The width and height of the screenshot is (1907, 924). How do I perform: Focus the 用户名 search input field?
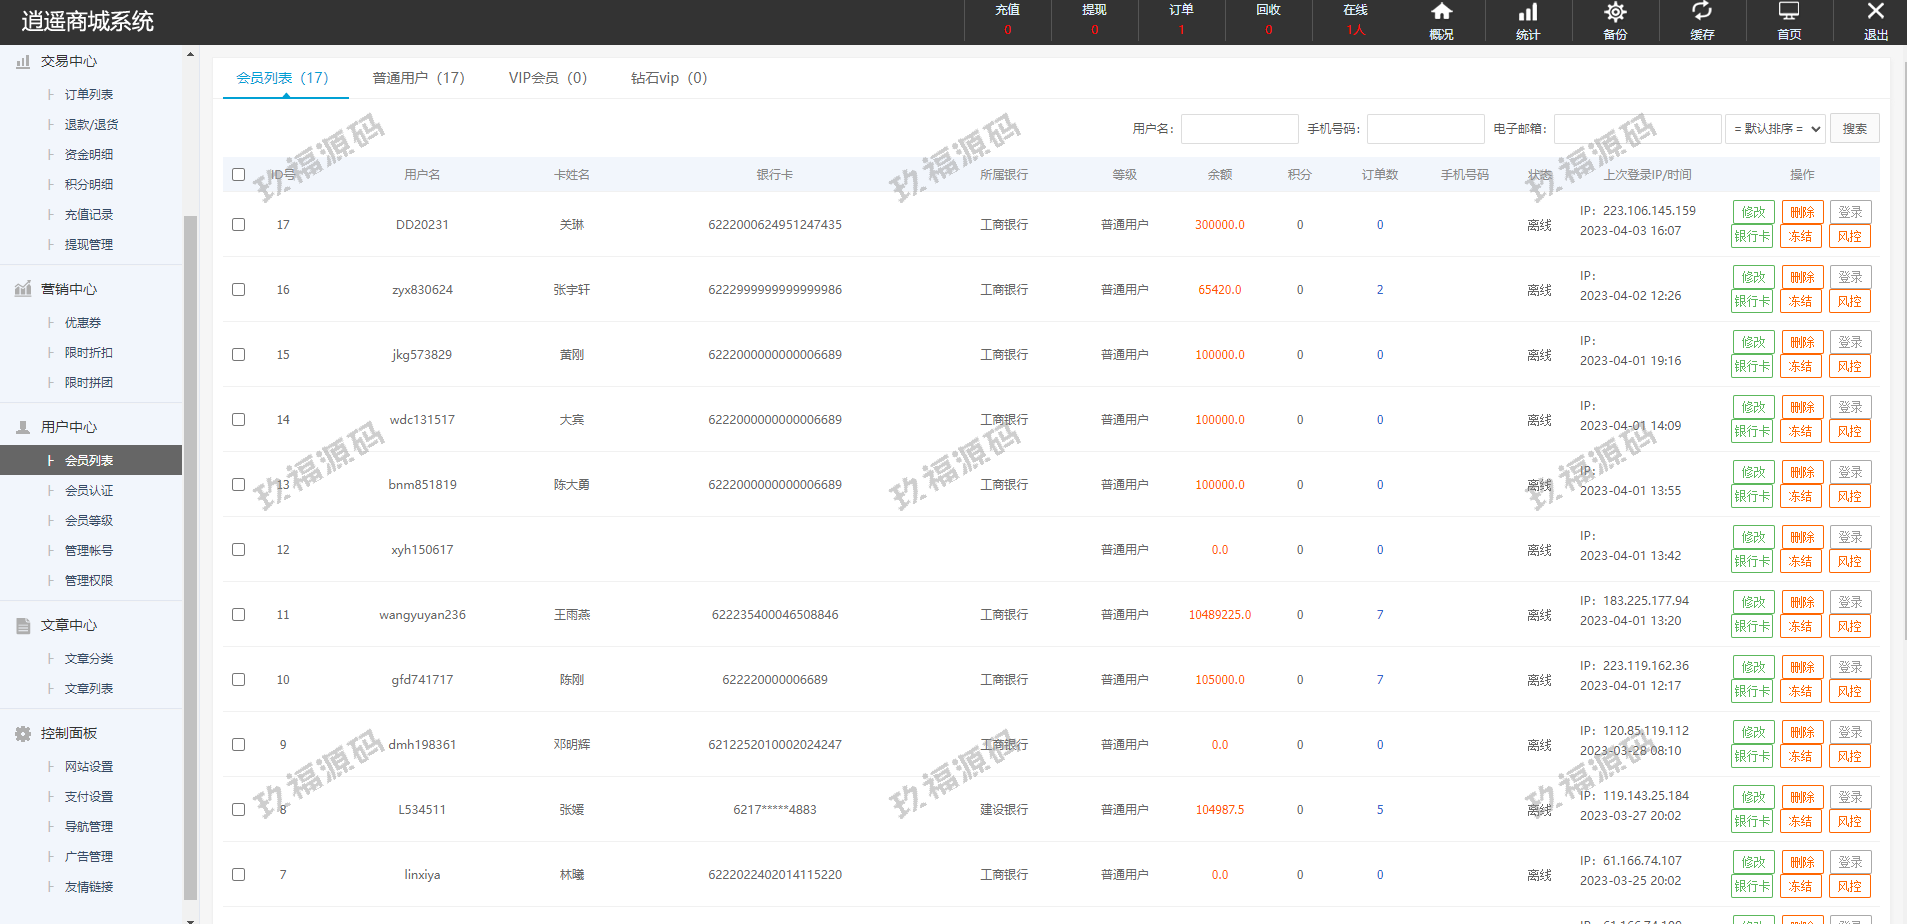coord(1239,129)
